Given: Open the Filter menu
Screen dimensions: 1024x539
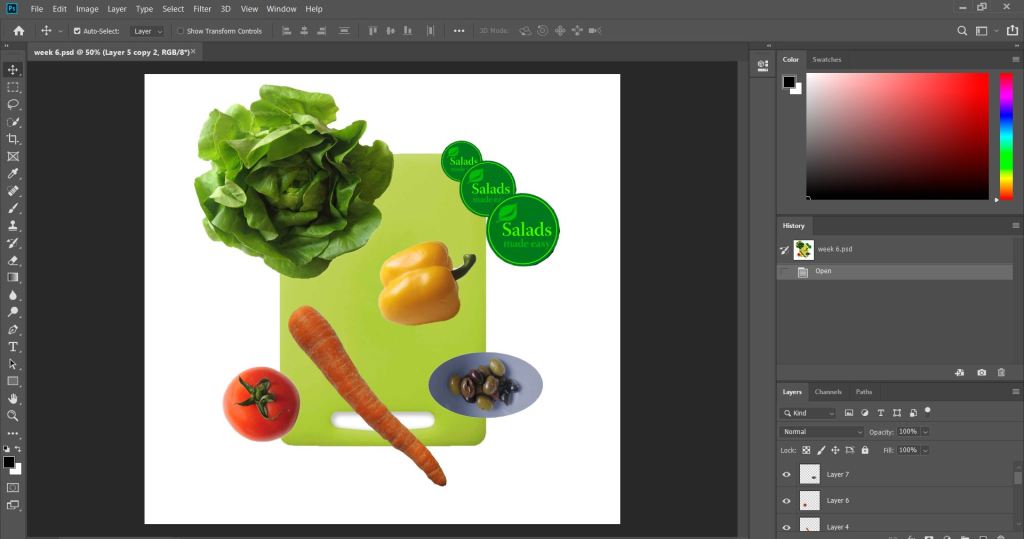Looking at the screenshot, I should pos(202,9).
